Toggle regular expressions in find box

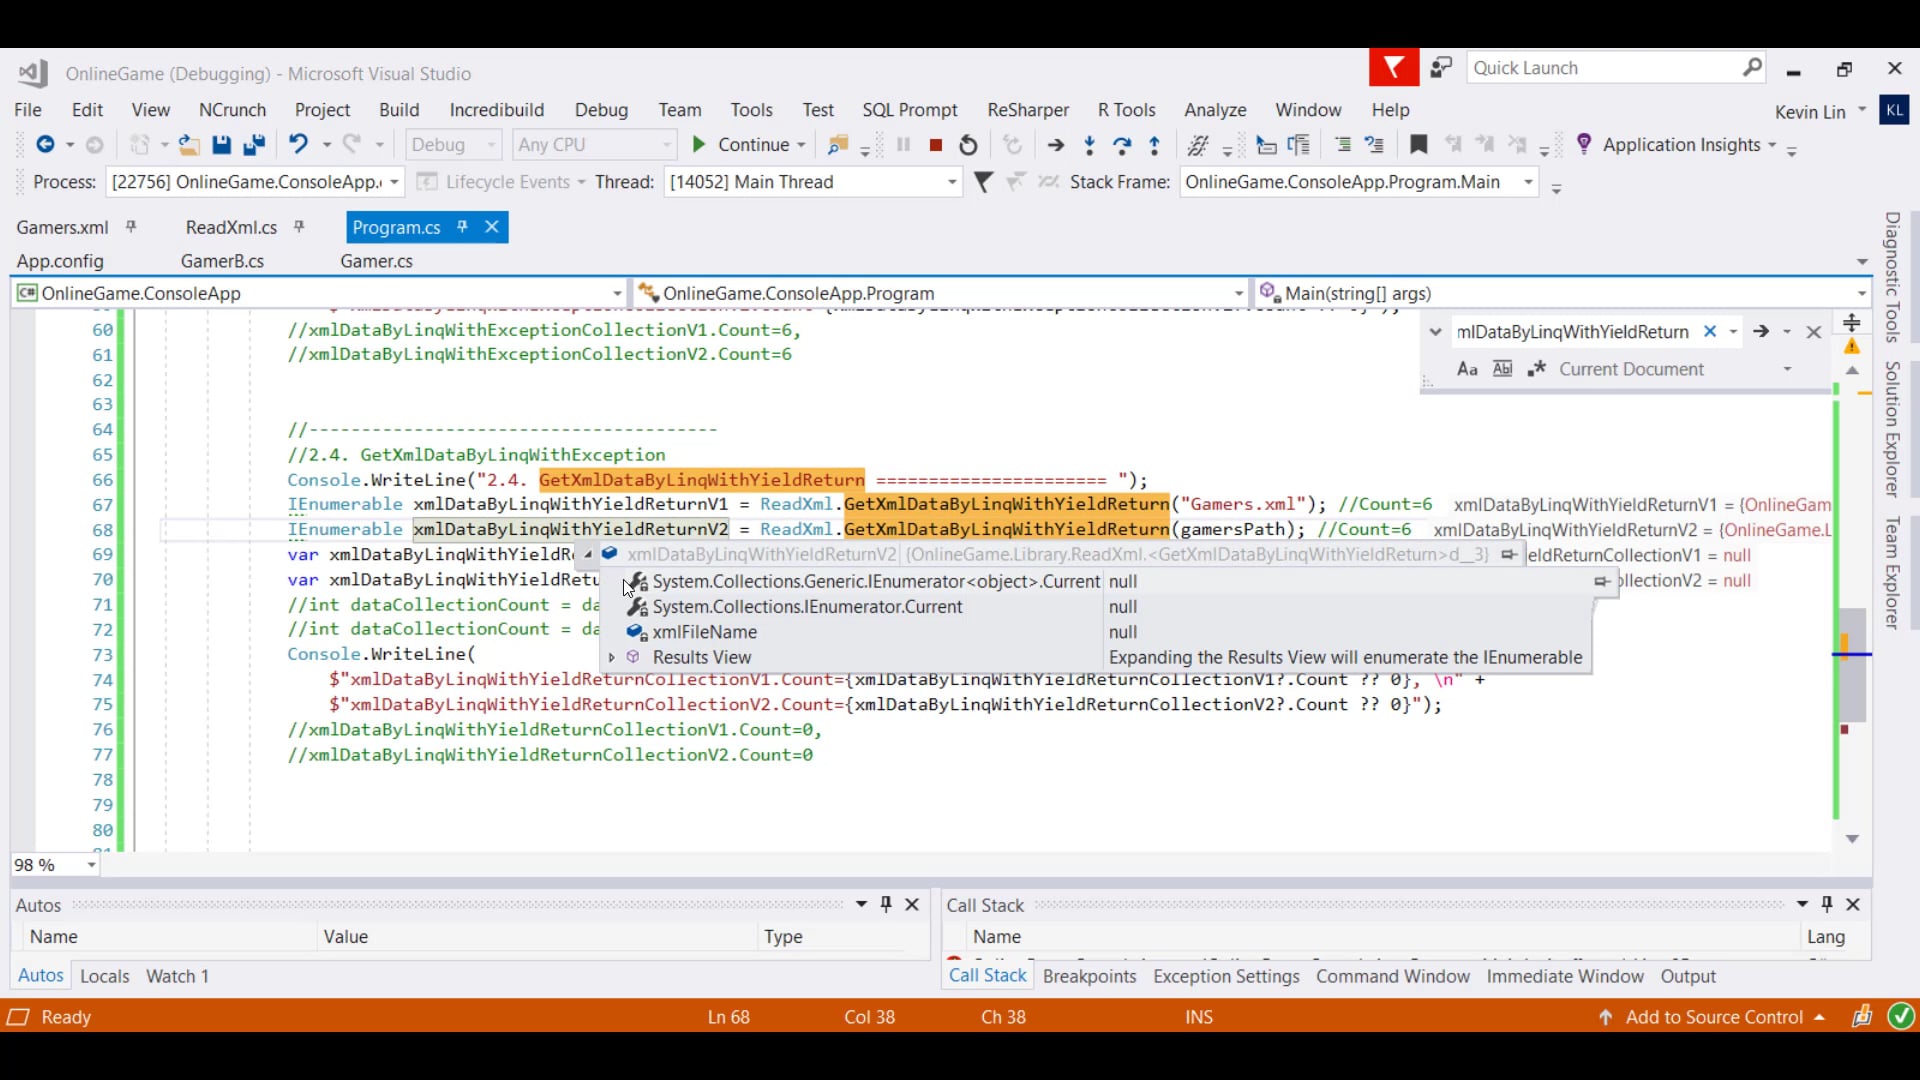click(1537, 369)
